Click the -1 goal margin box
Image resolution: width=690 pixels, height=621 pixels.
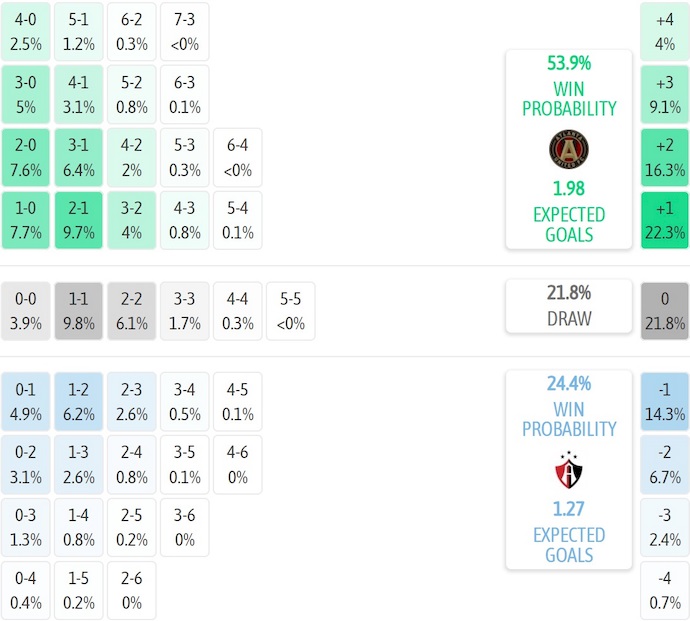[665, 401]
